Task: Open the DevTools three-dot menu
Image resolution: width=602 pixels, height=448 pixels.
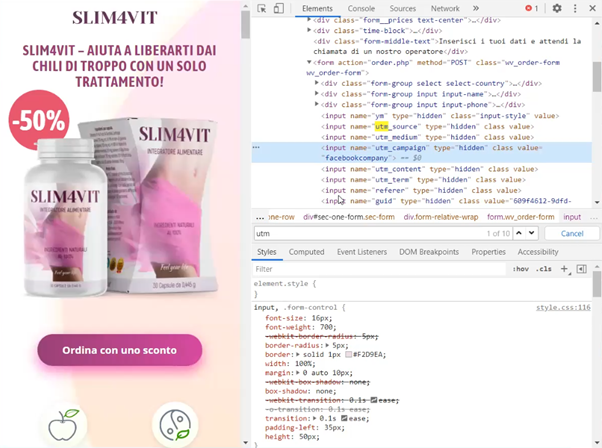Action: [575, 8]
